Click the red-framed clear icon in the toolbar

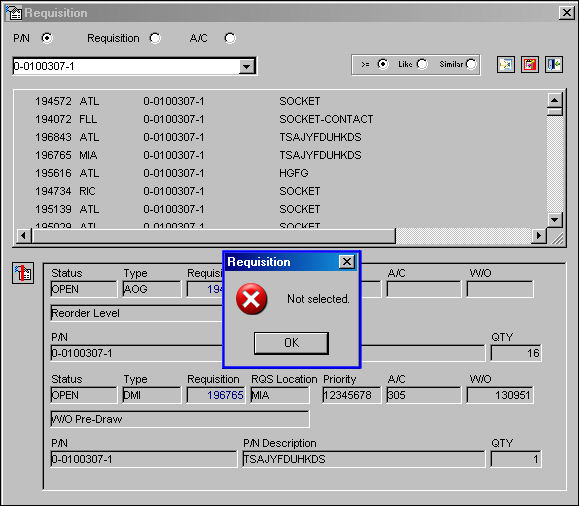pos(530,65)
